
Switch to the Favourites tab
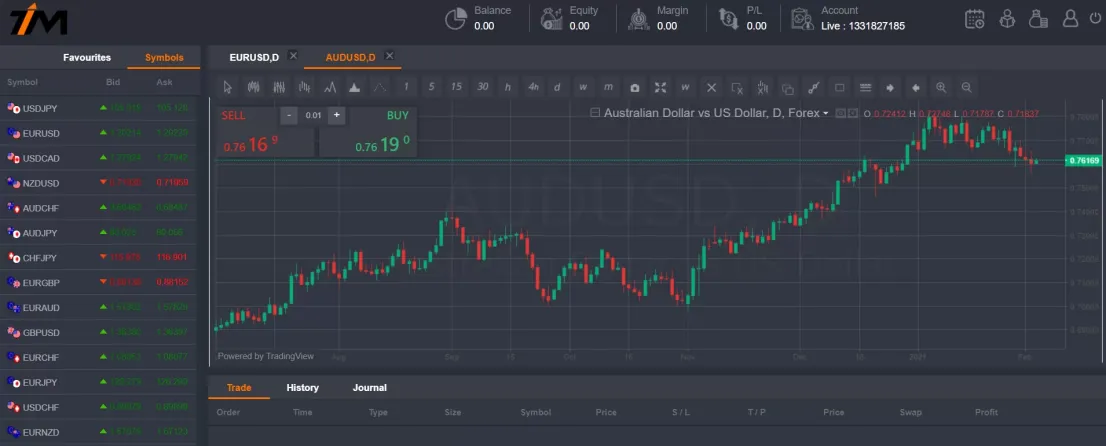[87, 57]
